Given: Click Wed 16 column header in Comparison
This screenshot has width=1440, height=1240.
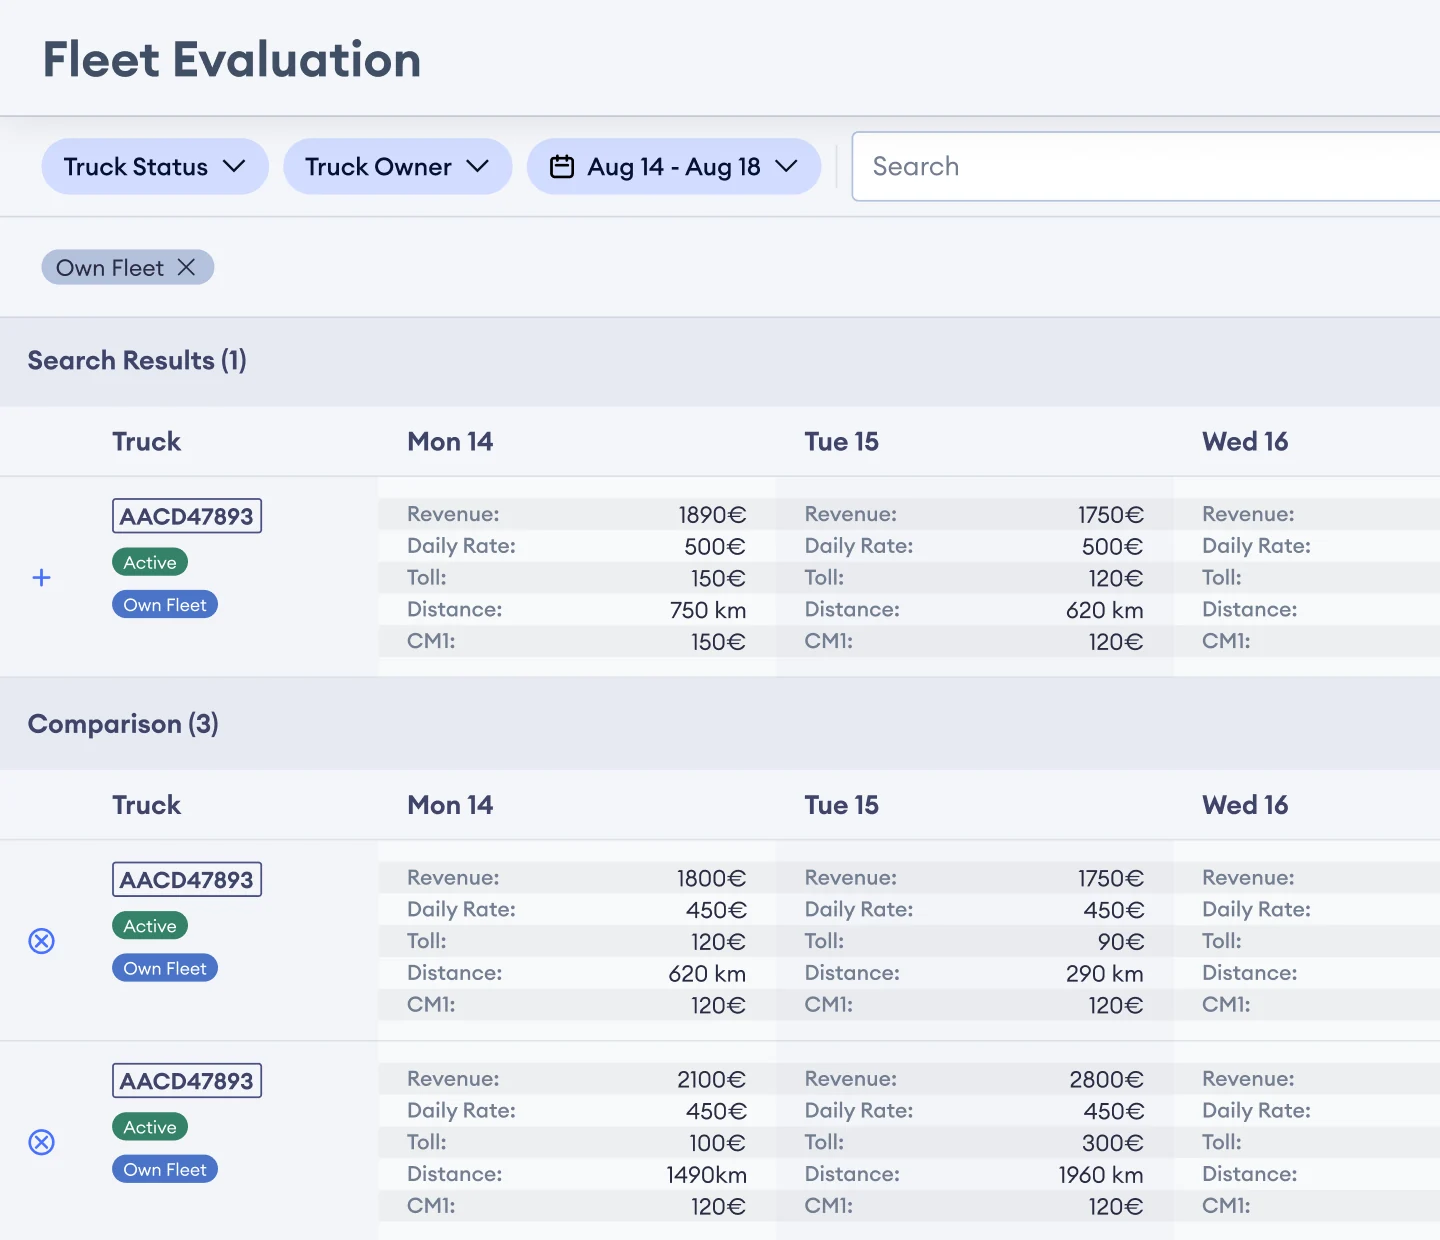Looking at the screenshot, I should tap(1245, 805).
